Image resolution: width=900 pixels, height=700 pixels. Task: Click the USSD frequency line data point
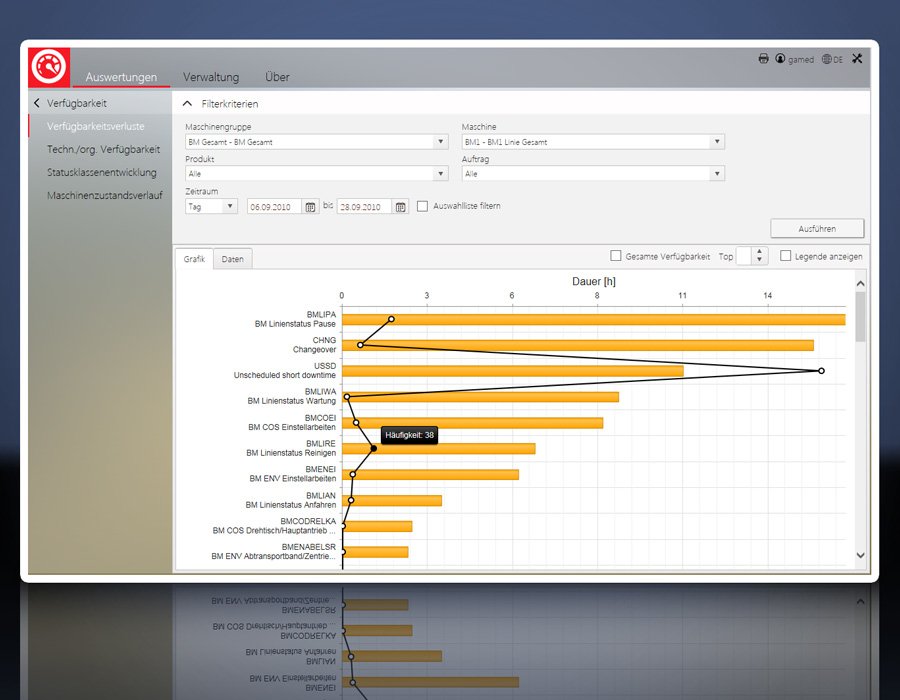click(821, 371)
